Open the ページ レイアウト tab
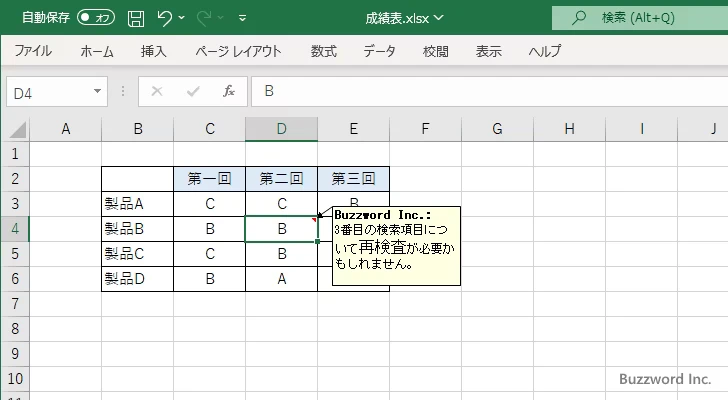Image resolution: width=728 pixels, height=400 pixels. 238,51
